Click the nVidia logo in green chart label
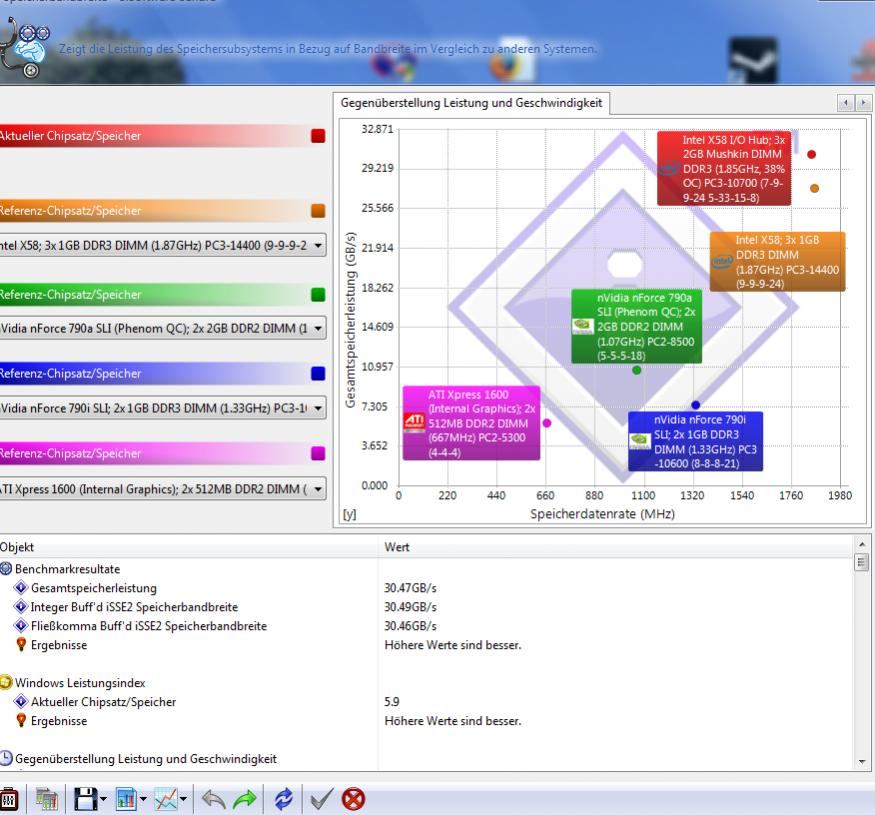Screen dimensions: 875x815 tap(583, 327)
